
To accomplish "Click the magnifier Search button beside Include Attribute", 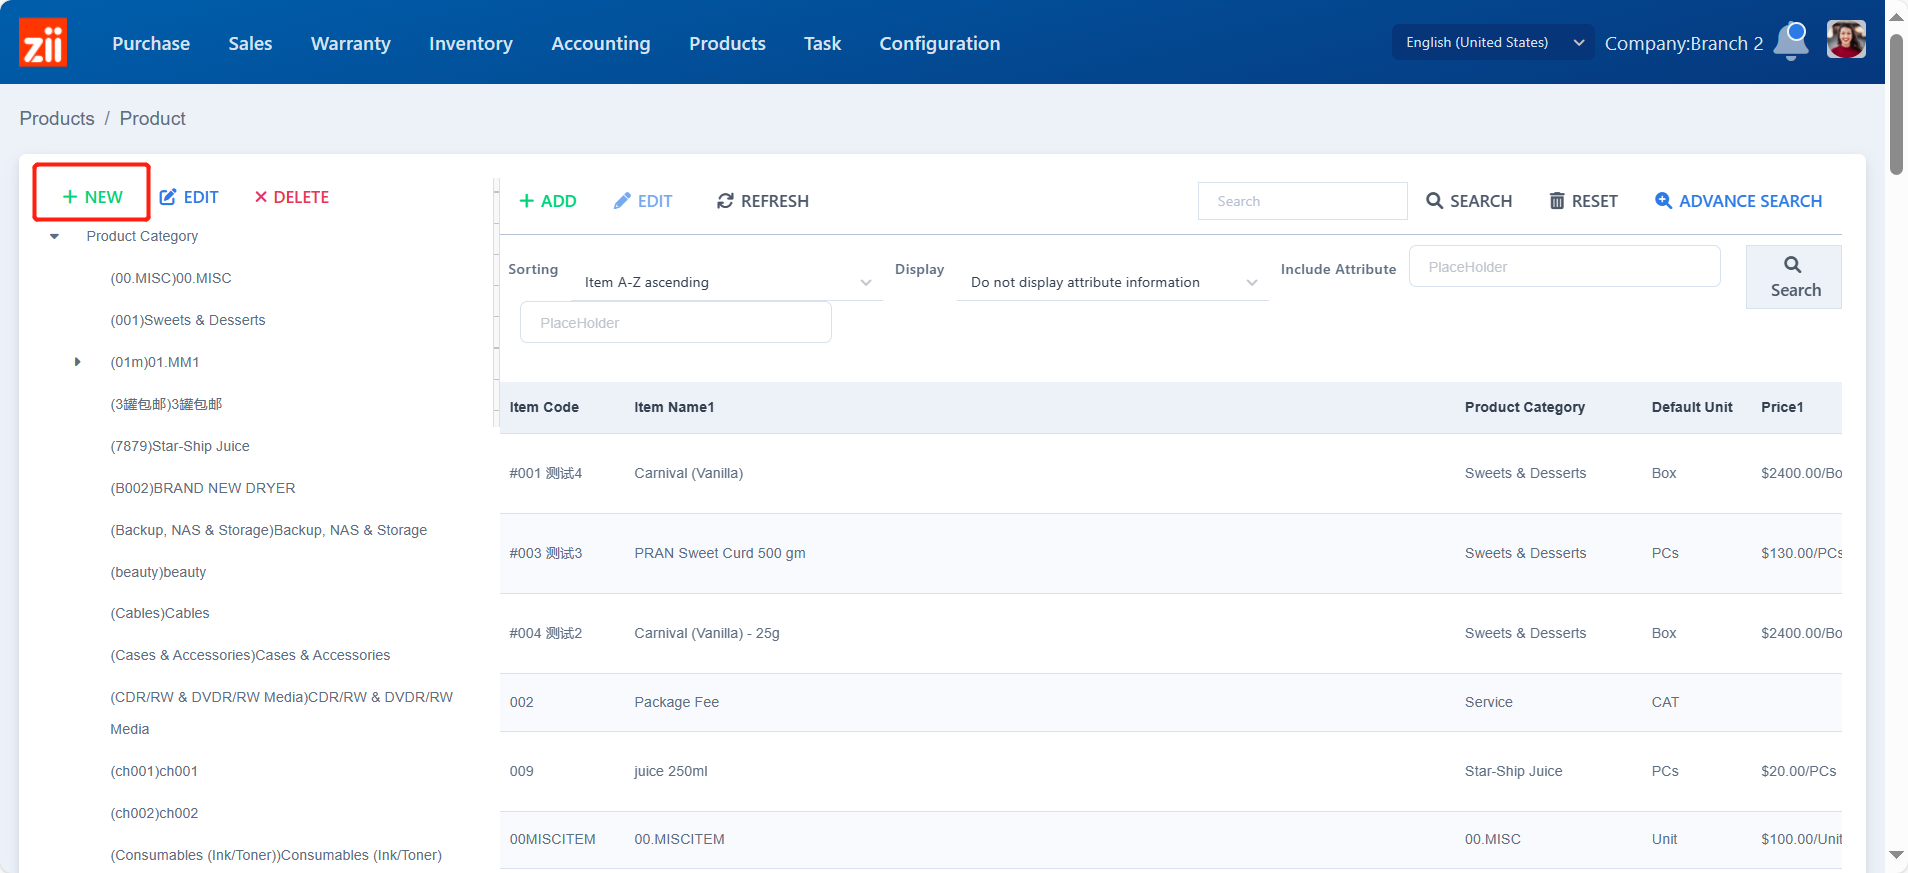I will (x=1793, y=277).
